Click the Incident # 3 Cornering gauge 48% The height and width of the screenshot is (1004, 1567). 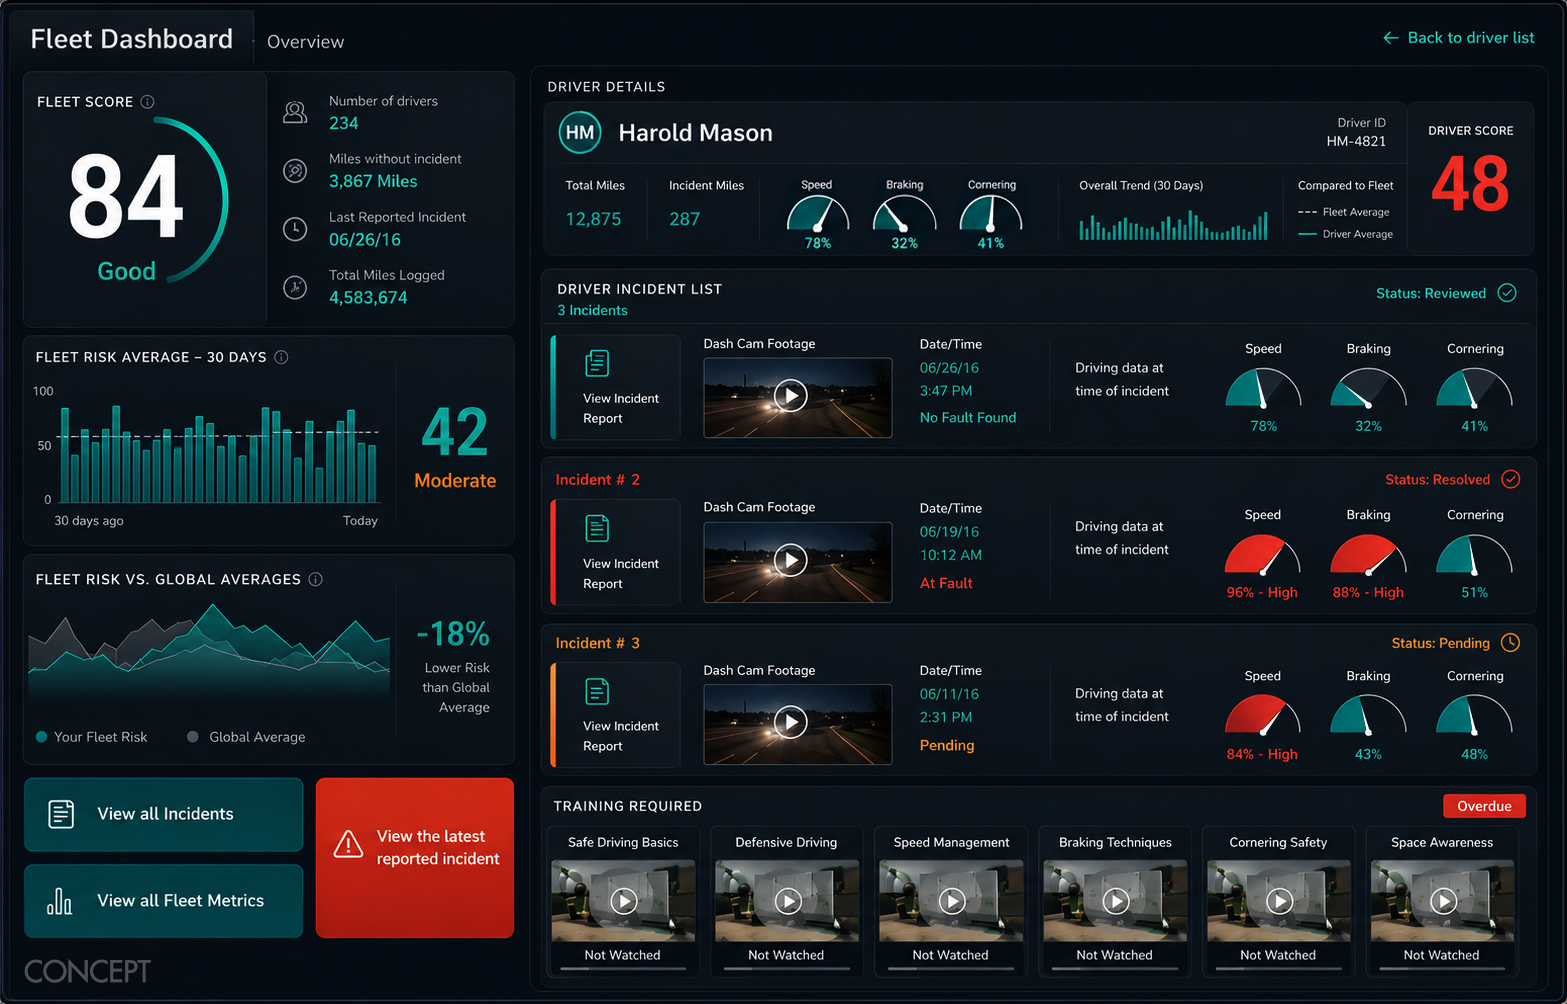coord(1474,716)
